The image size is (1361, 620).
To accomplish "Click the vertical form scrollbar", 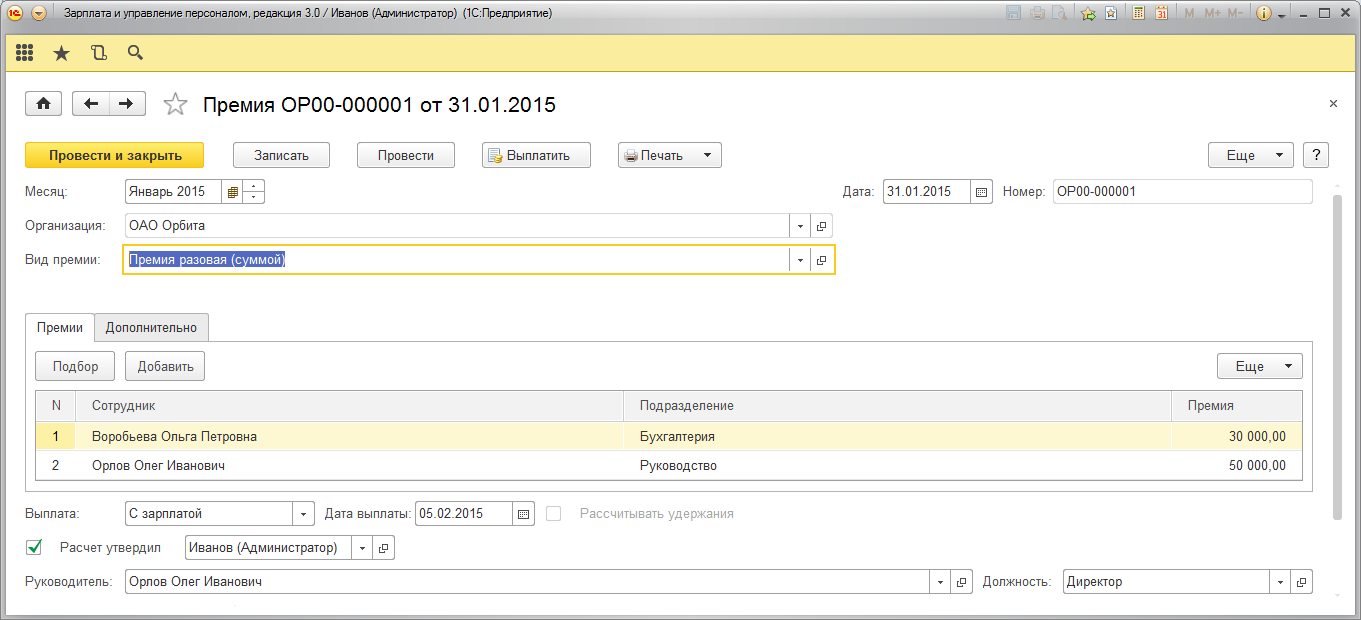I will pos(1337,357).
